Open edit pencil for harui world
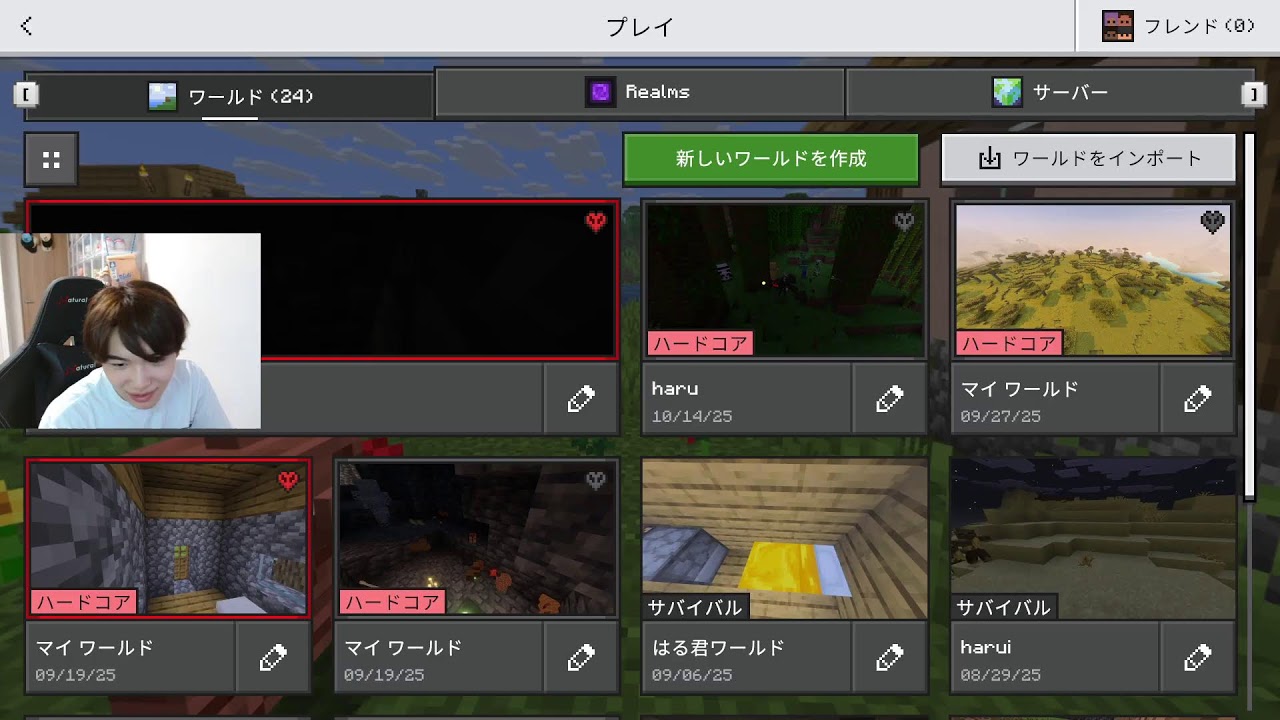Image resolution: width=1280 pixels, height=720 pixels. coord(1197,657)
